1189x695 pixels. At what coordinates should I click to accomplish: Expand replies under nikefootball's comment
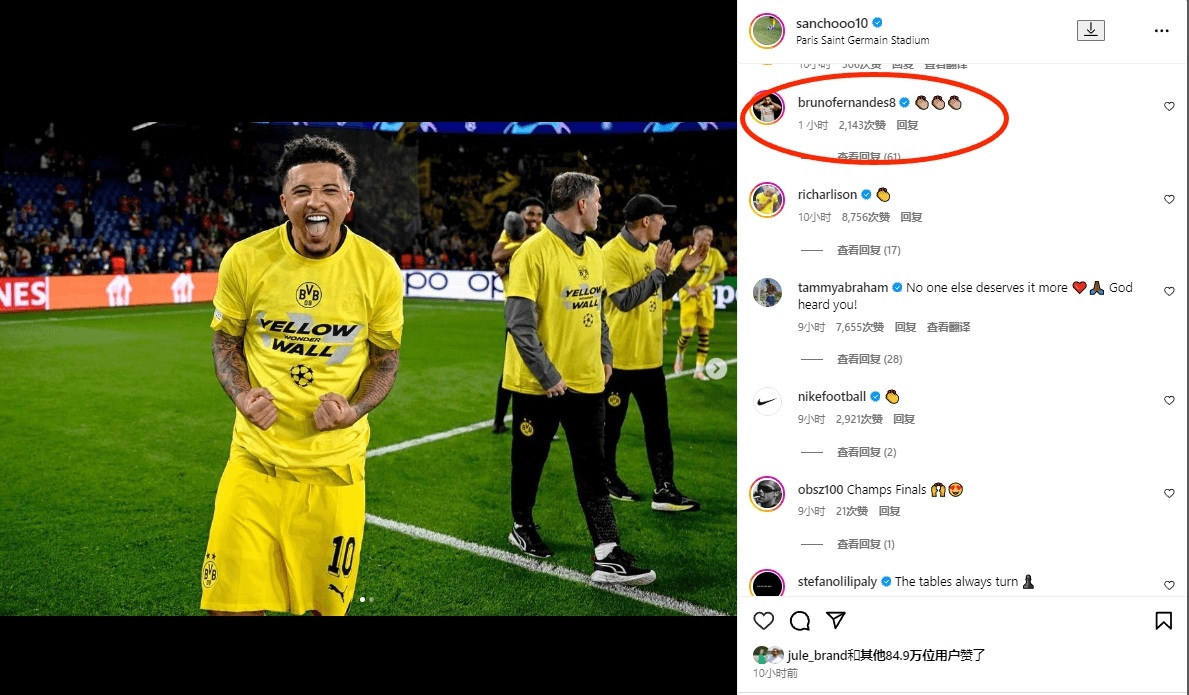[866, 452]
